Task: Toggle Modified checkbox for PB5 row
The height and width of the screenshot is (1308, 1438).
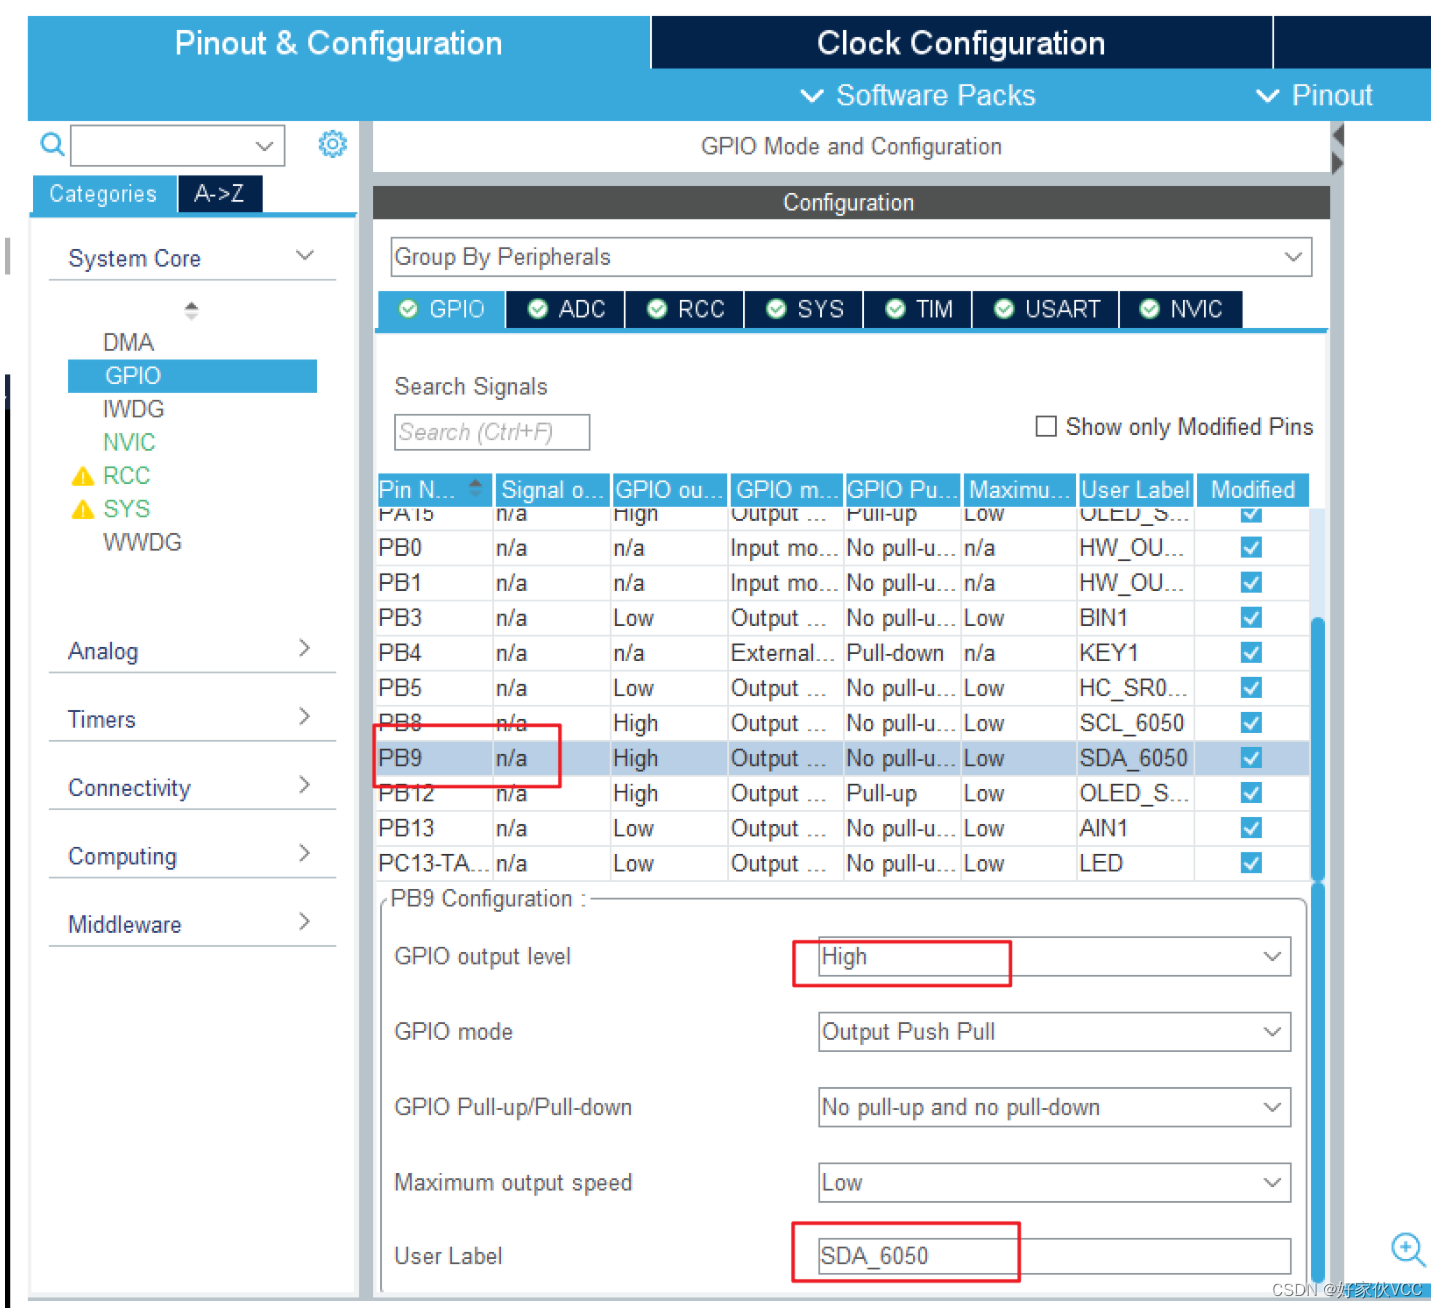Action: pos(1251,688)
